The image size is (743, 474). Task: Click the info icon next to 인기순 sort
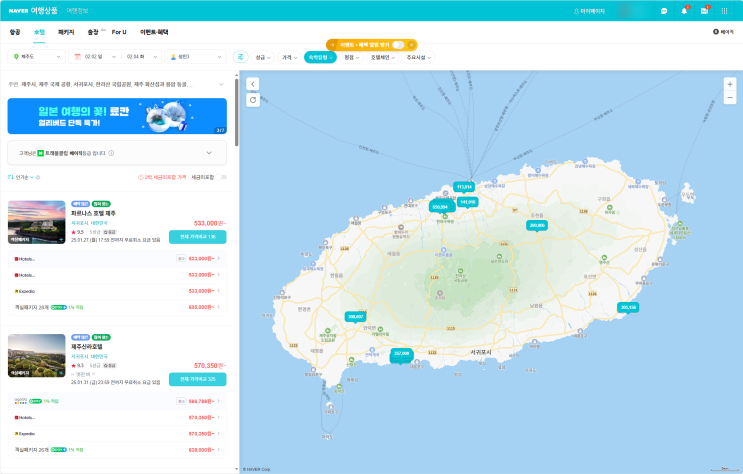[x=38, y=177]
